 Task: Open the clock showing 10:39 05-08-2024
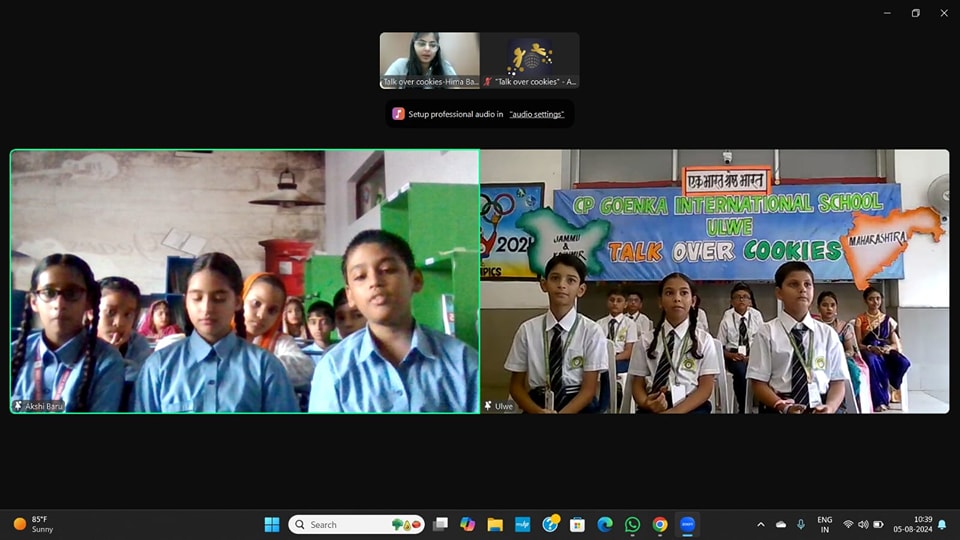click(x=912, y=525)
